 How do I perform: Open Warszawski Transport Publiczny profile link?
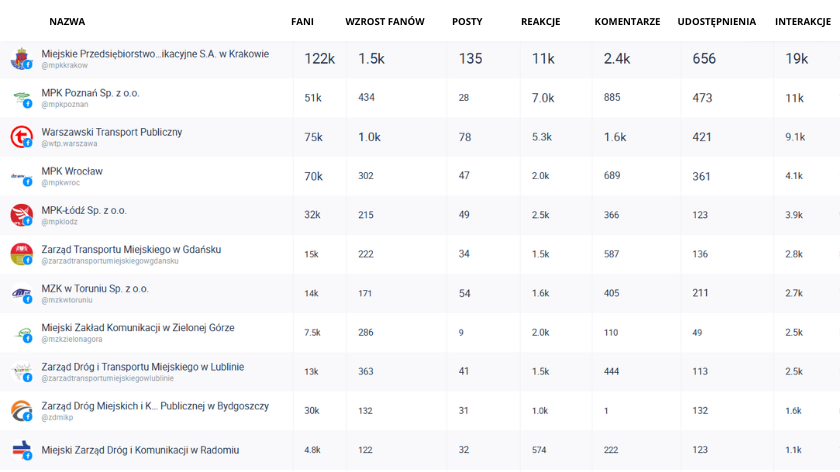[x=112, y=132]
